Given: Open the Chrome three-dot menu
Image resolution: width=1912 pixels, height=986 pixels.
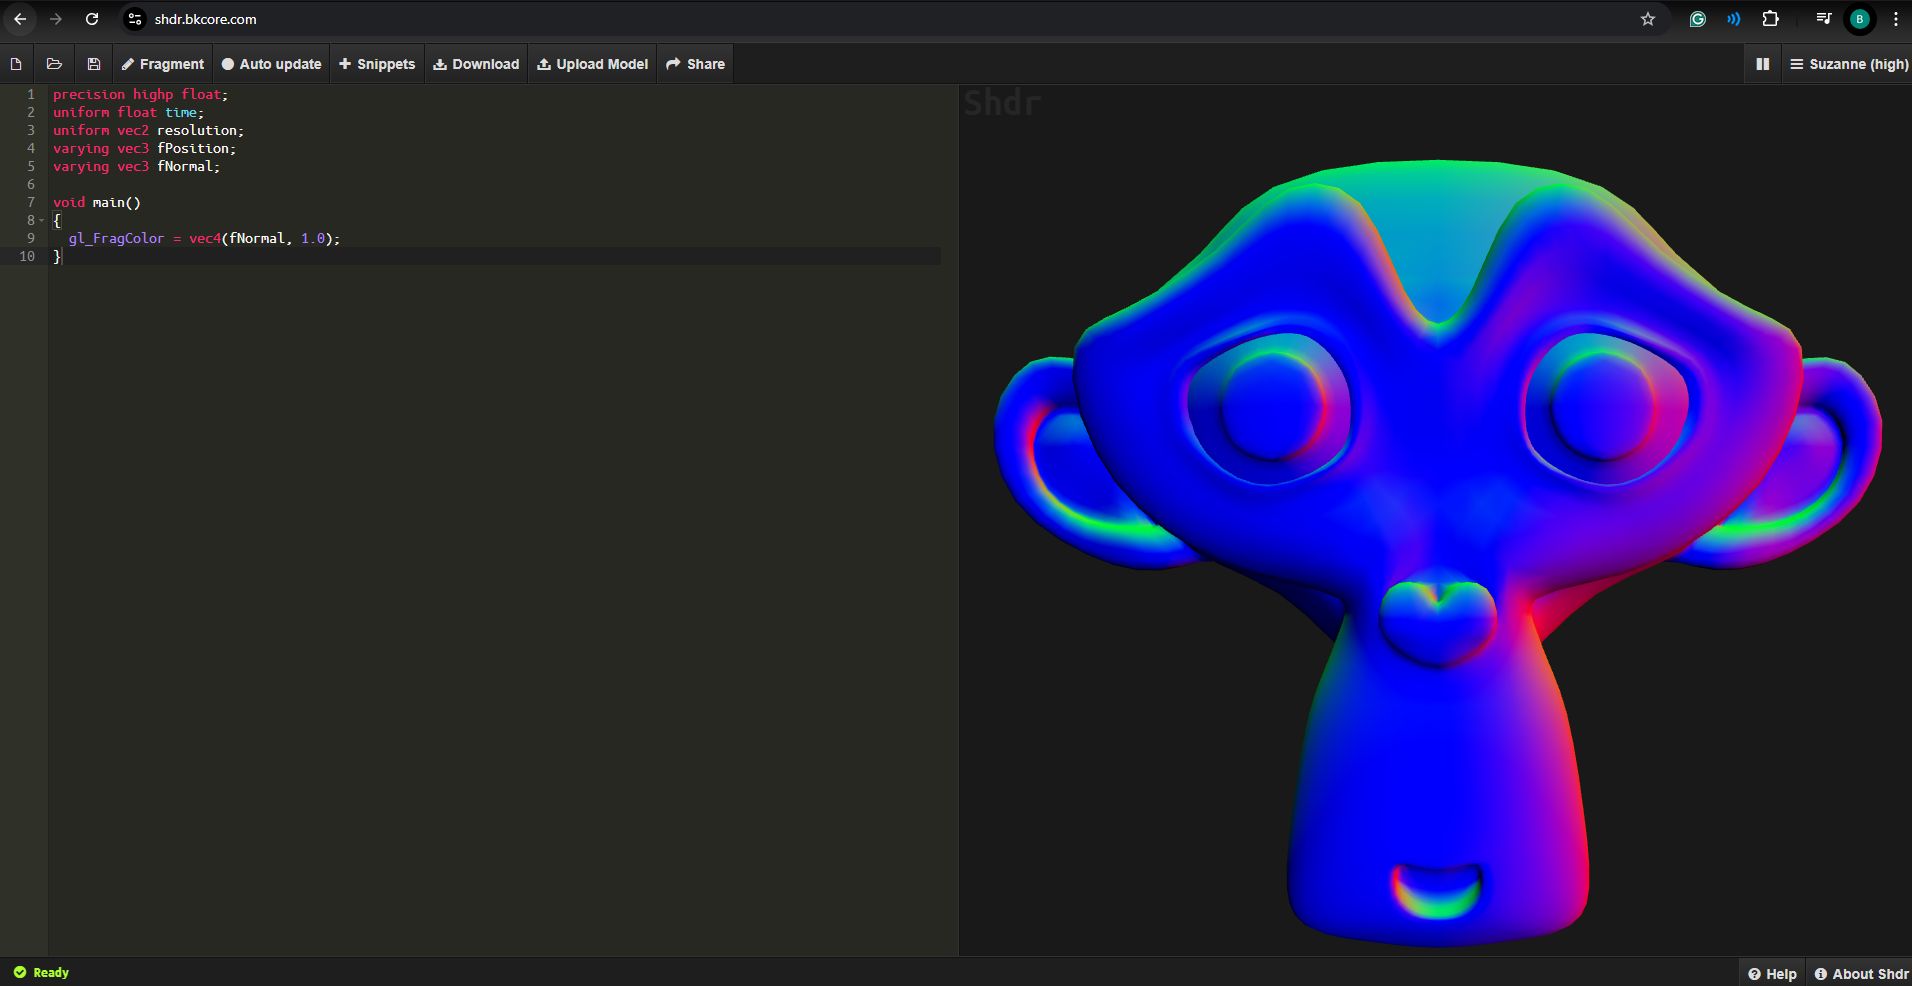Looking at the screenshot, I should (1895, 19).
